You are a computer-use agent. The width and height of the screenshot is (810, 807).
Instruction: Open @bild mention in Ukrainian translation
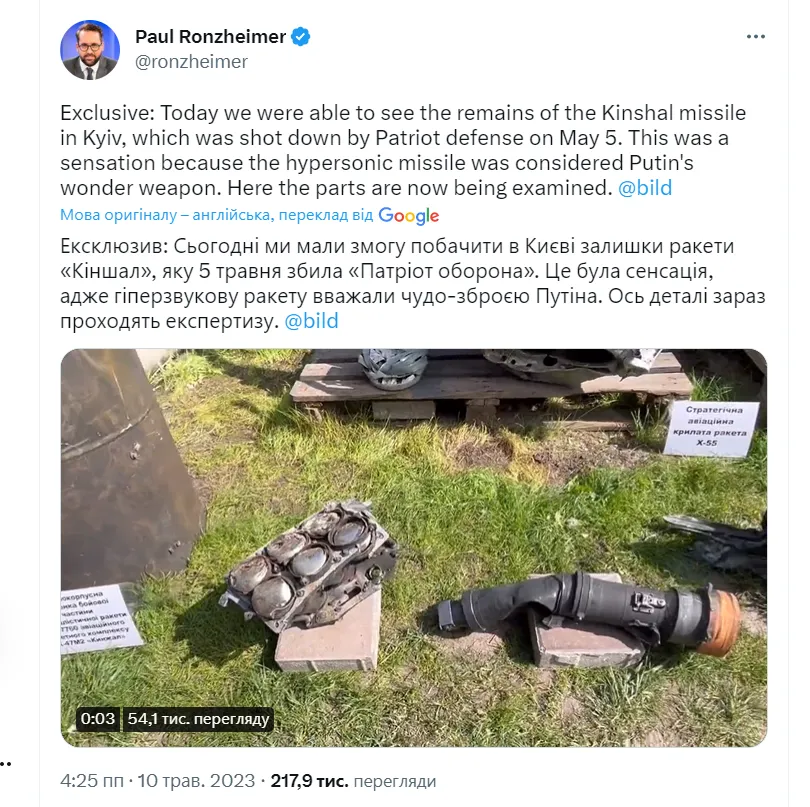click(x=311, y=321)
